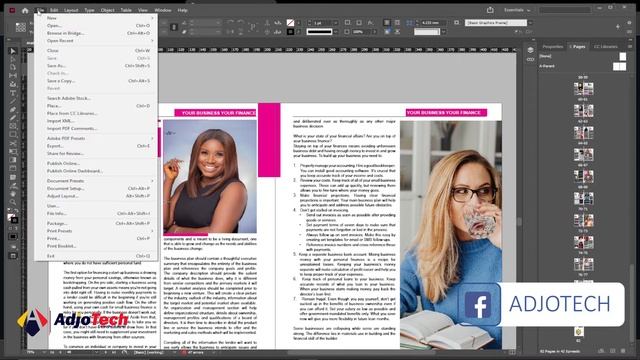The width and height of the screenshot is (640, 360).
Task: Open the Essentials workspace dropdown
Action: click(517, 10)
